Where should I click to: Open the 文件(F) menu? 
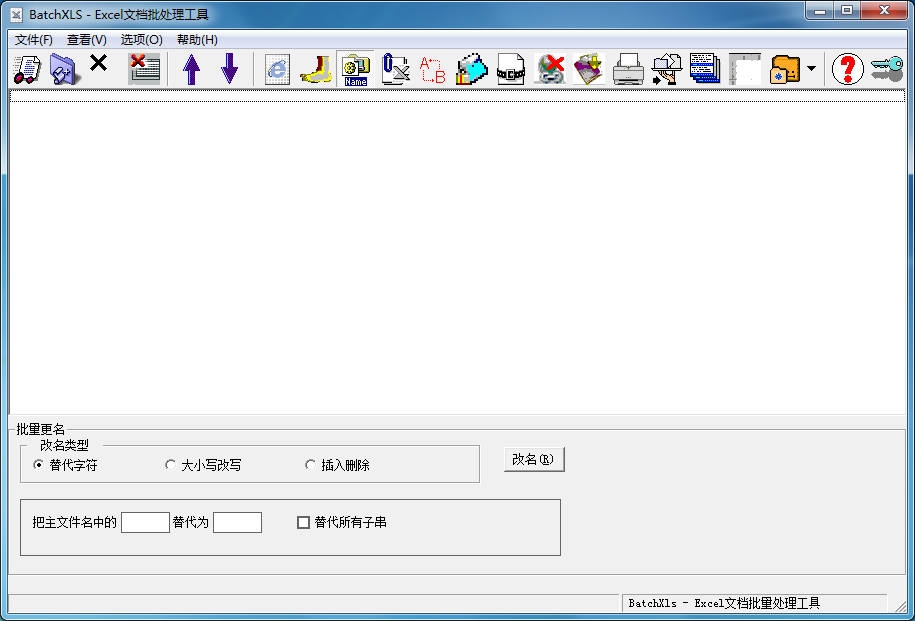click(34, 40)
